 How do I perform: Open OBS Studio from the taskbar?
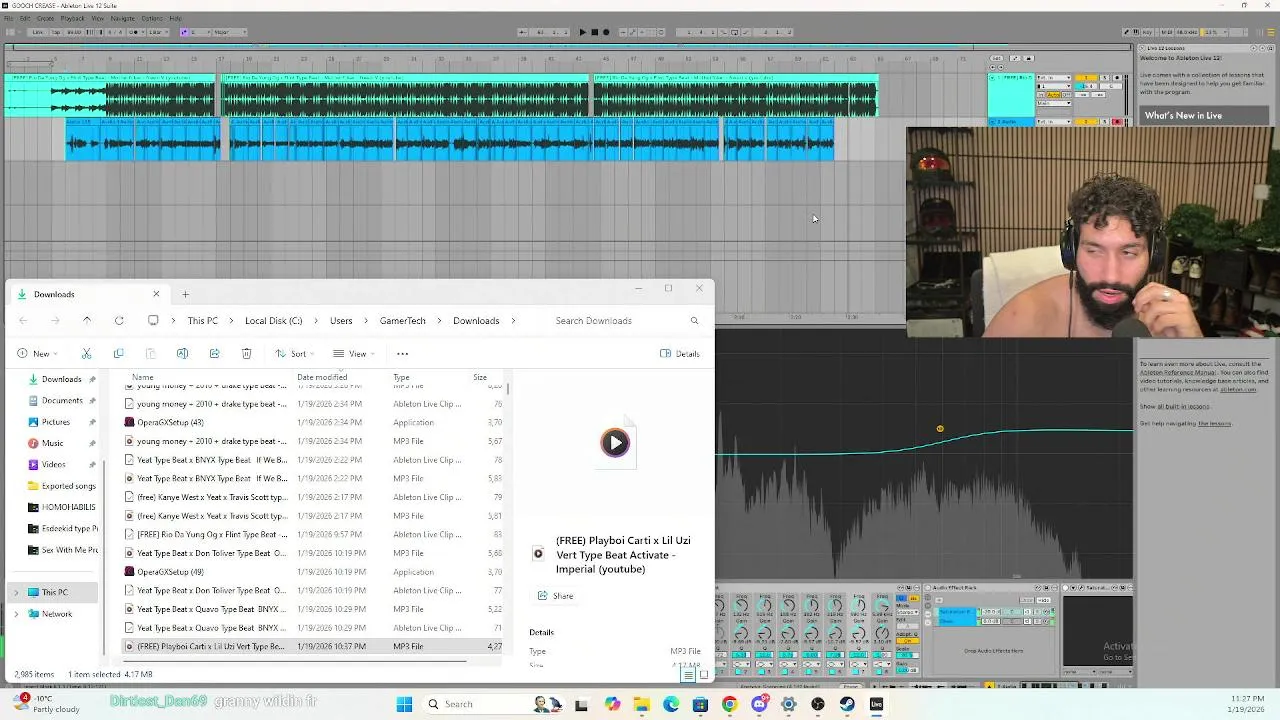click(x=818, y=704)
